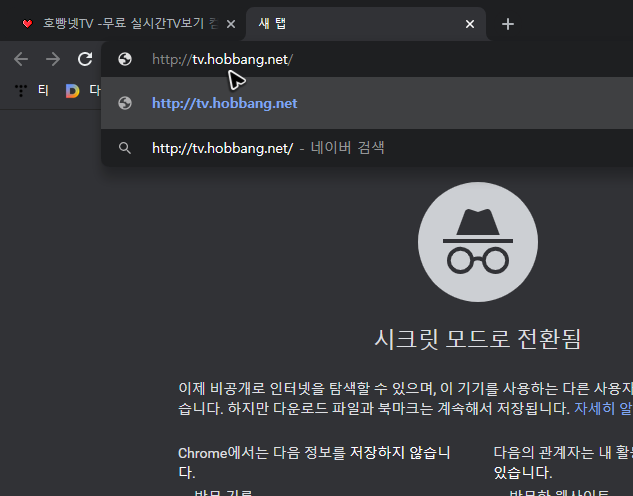Open the 자세히 알아보기 link
Viewport: 633px width, 496px height.
(603, 408)
